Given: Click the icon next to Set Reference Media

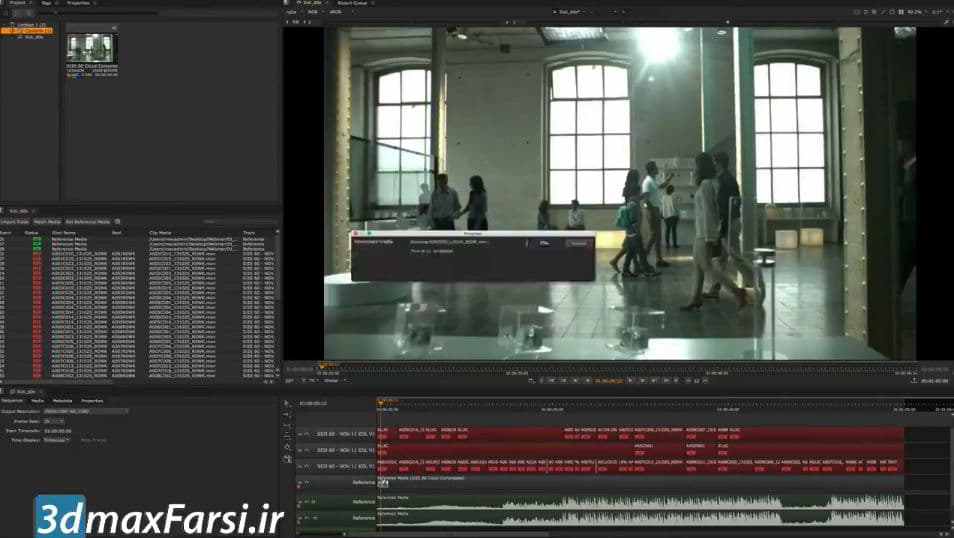Looking at the screenshot, I should tap(118, 221).
